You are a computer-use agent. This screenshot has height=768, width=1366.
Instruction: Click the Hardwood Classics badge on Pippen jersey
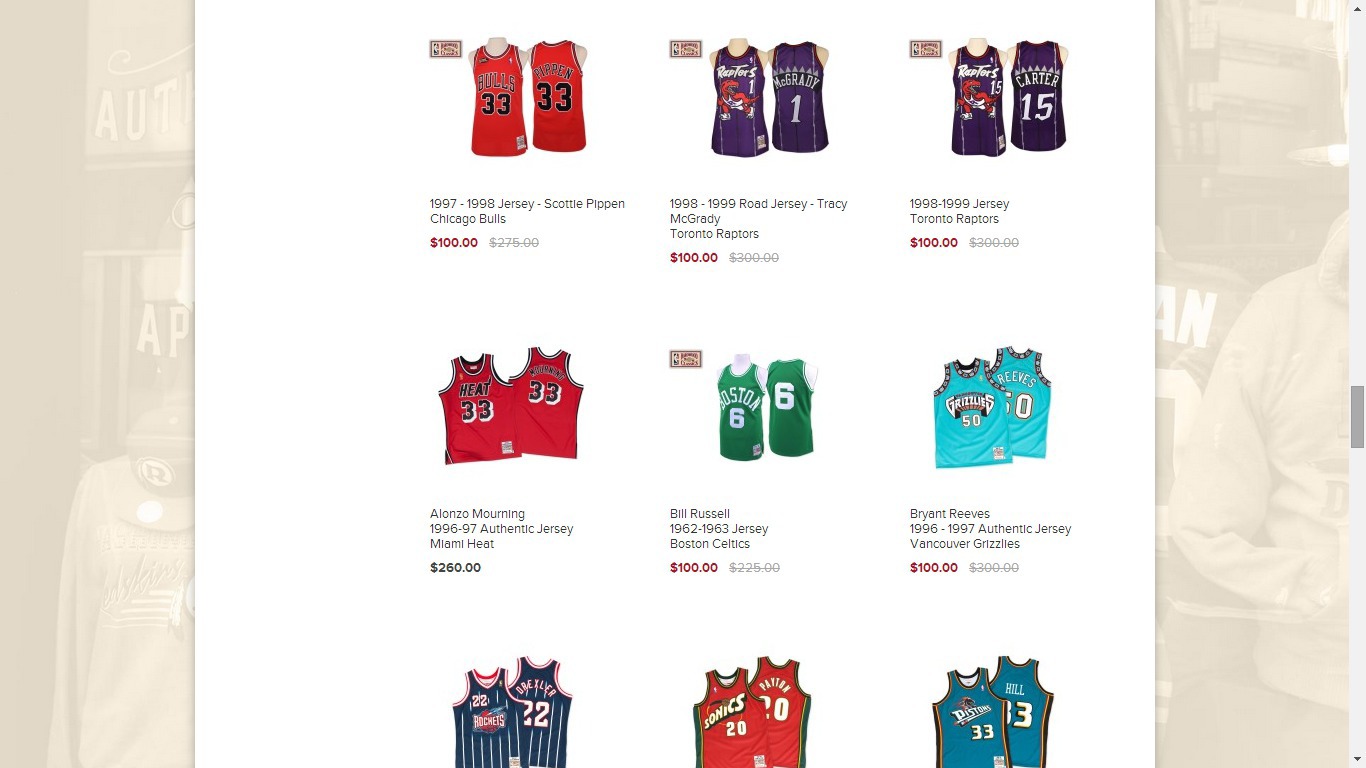pos(445,49)
